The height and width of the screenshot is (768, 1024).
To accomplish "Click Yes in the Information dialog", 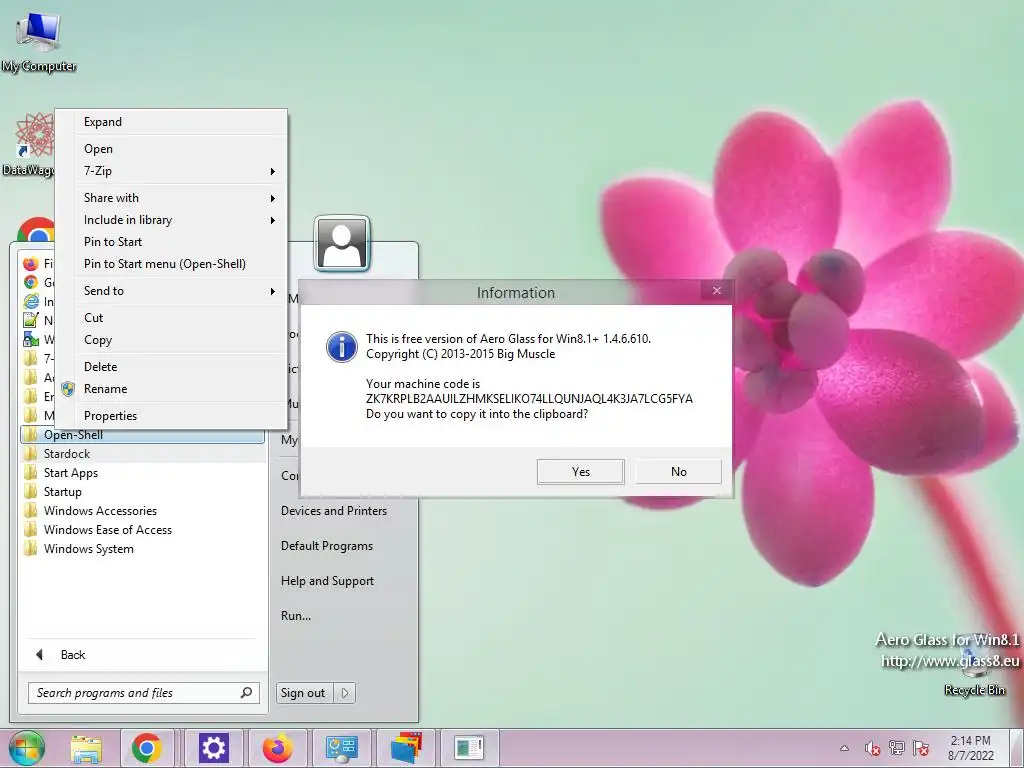I will click(x=581, y=472).
